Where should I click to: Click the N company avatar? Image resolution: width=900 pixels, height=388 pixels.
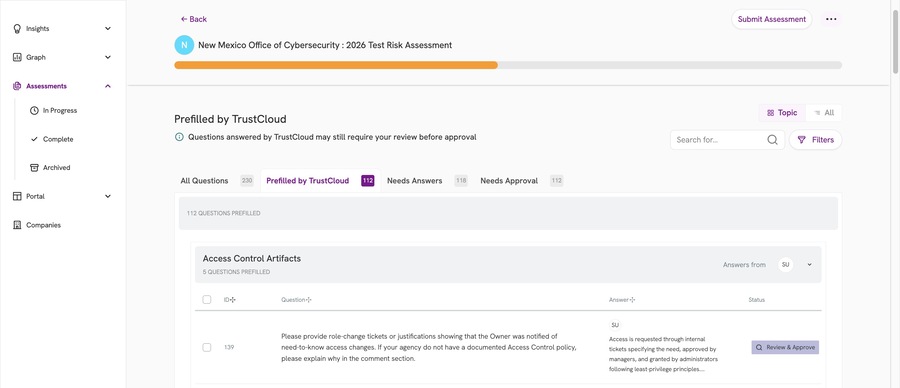point(184,45)
